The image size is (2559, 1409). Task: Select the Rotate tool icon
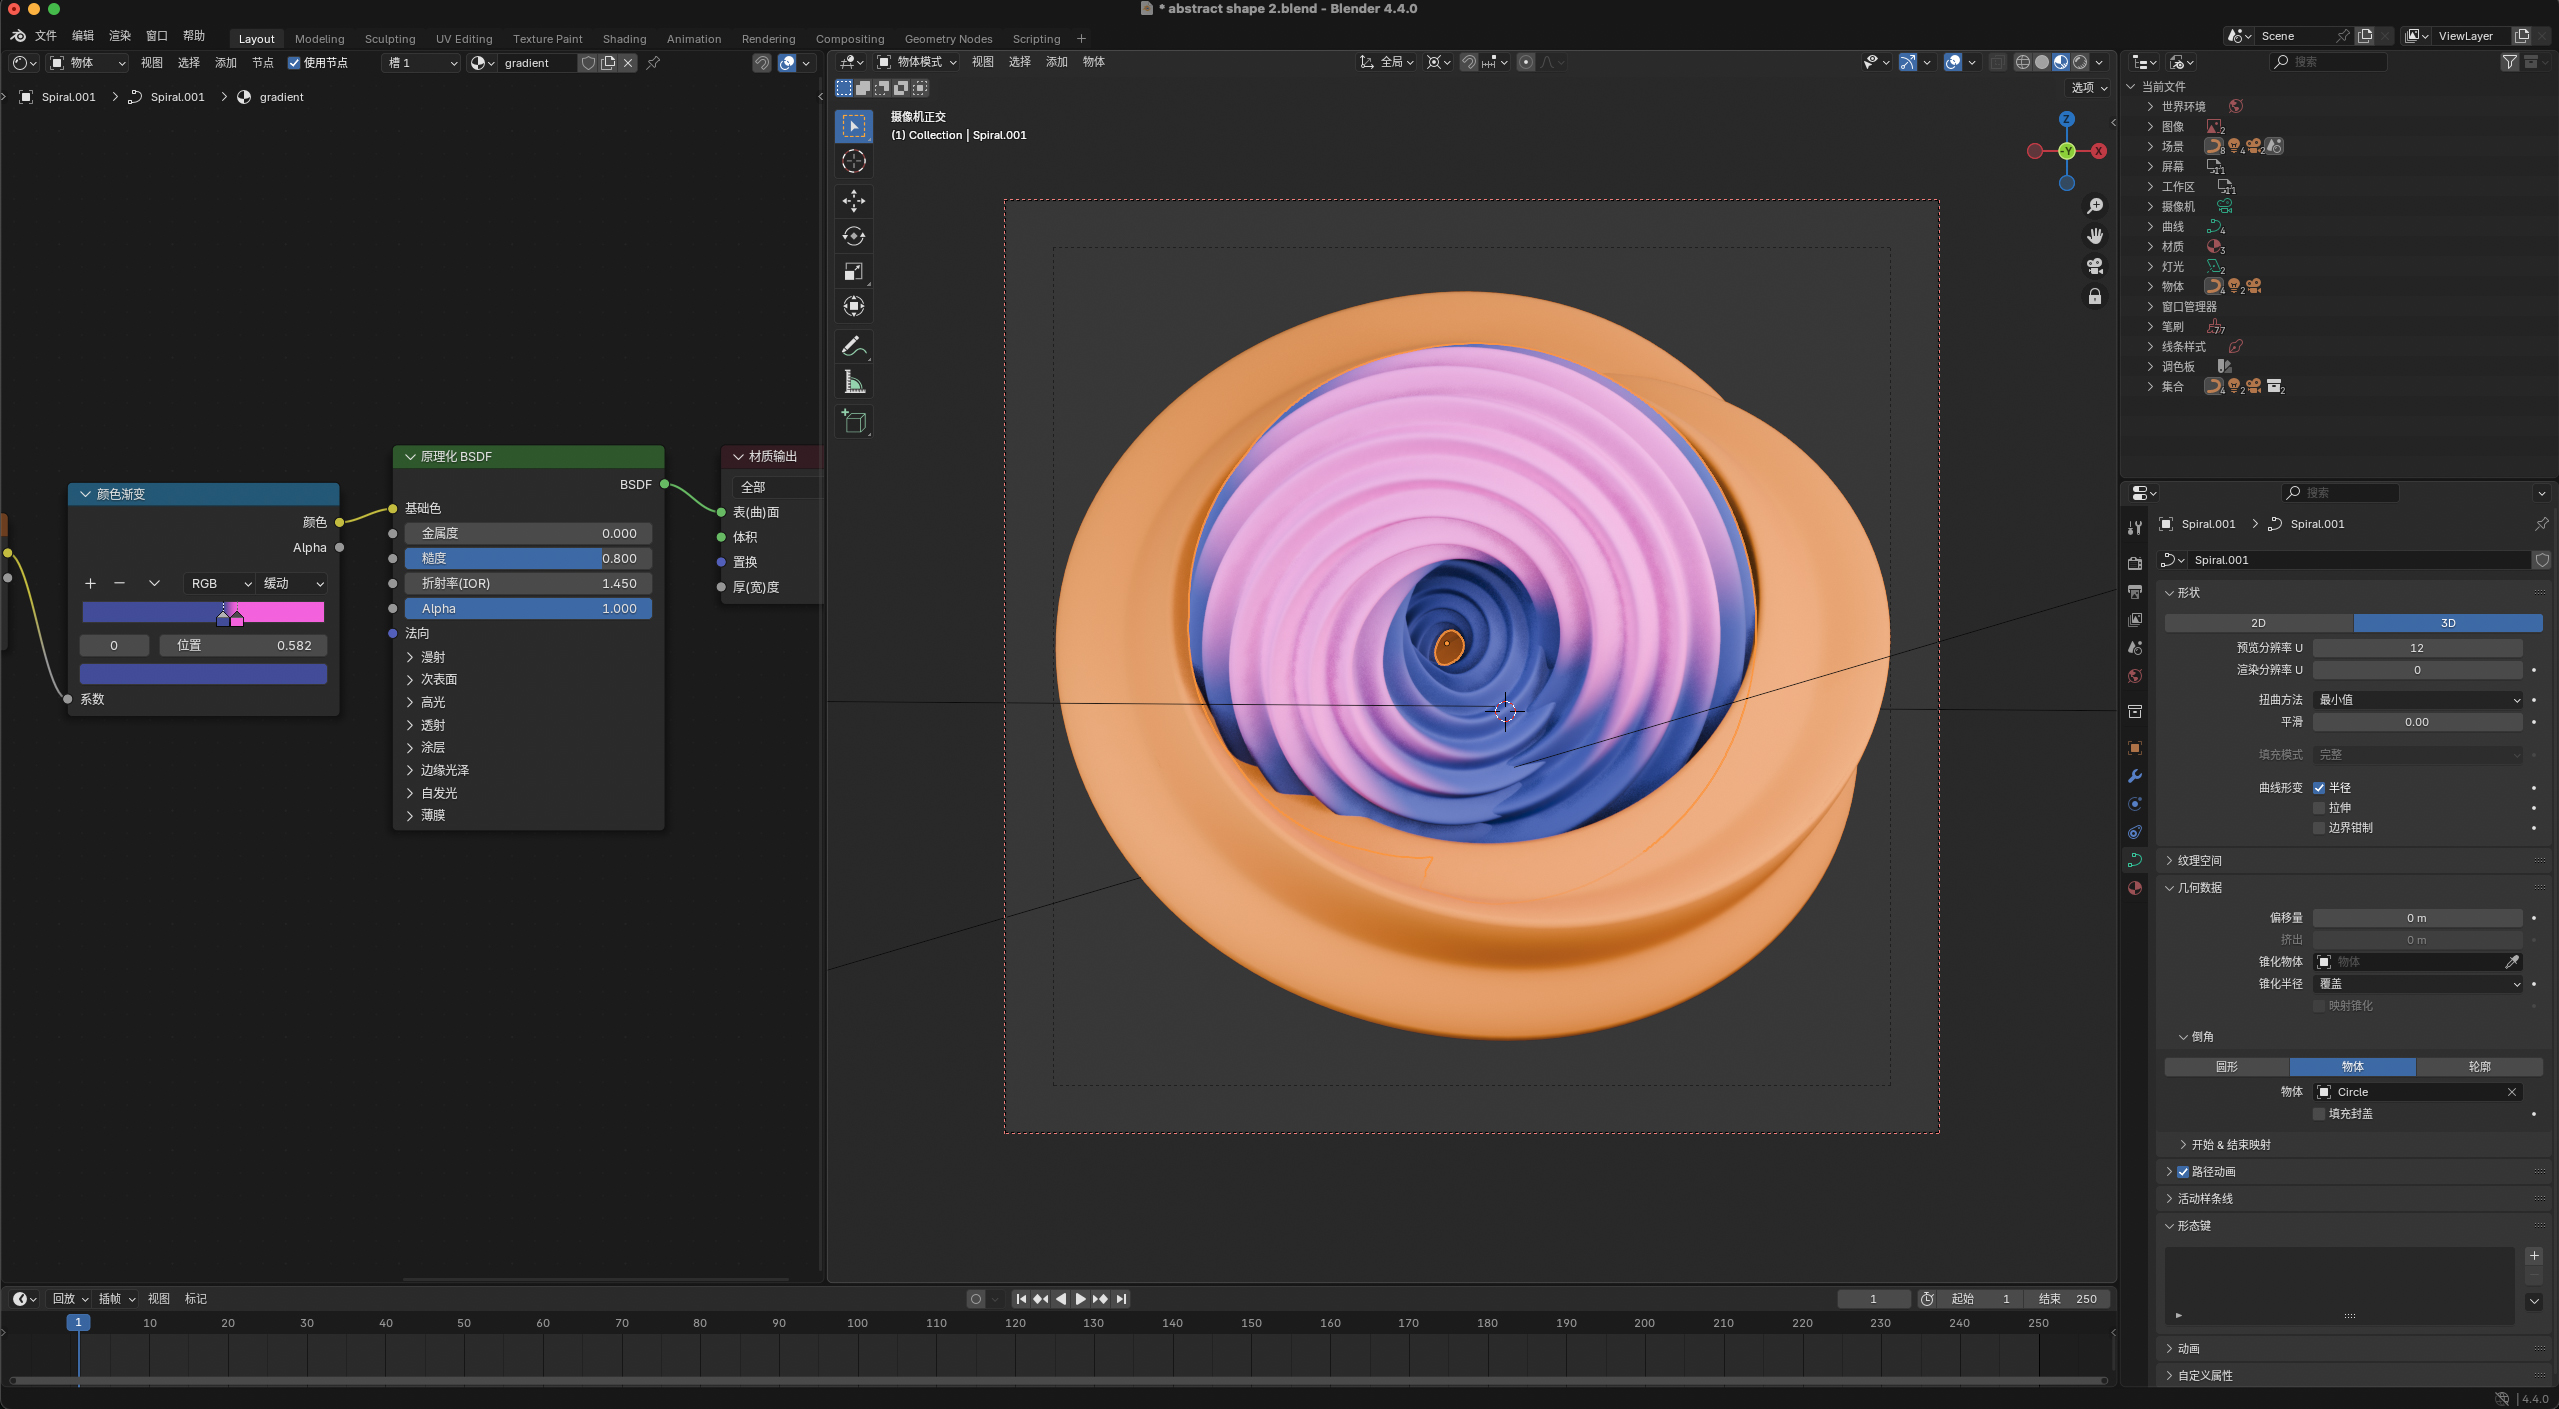pos(853,236)
